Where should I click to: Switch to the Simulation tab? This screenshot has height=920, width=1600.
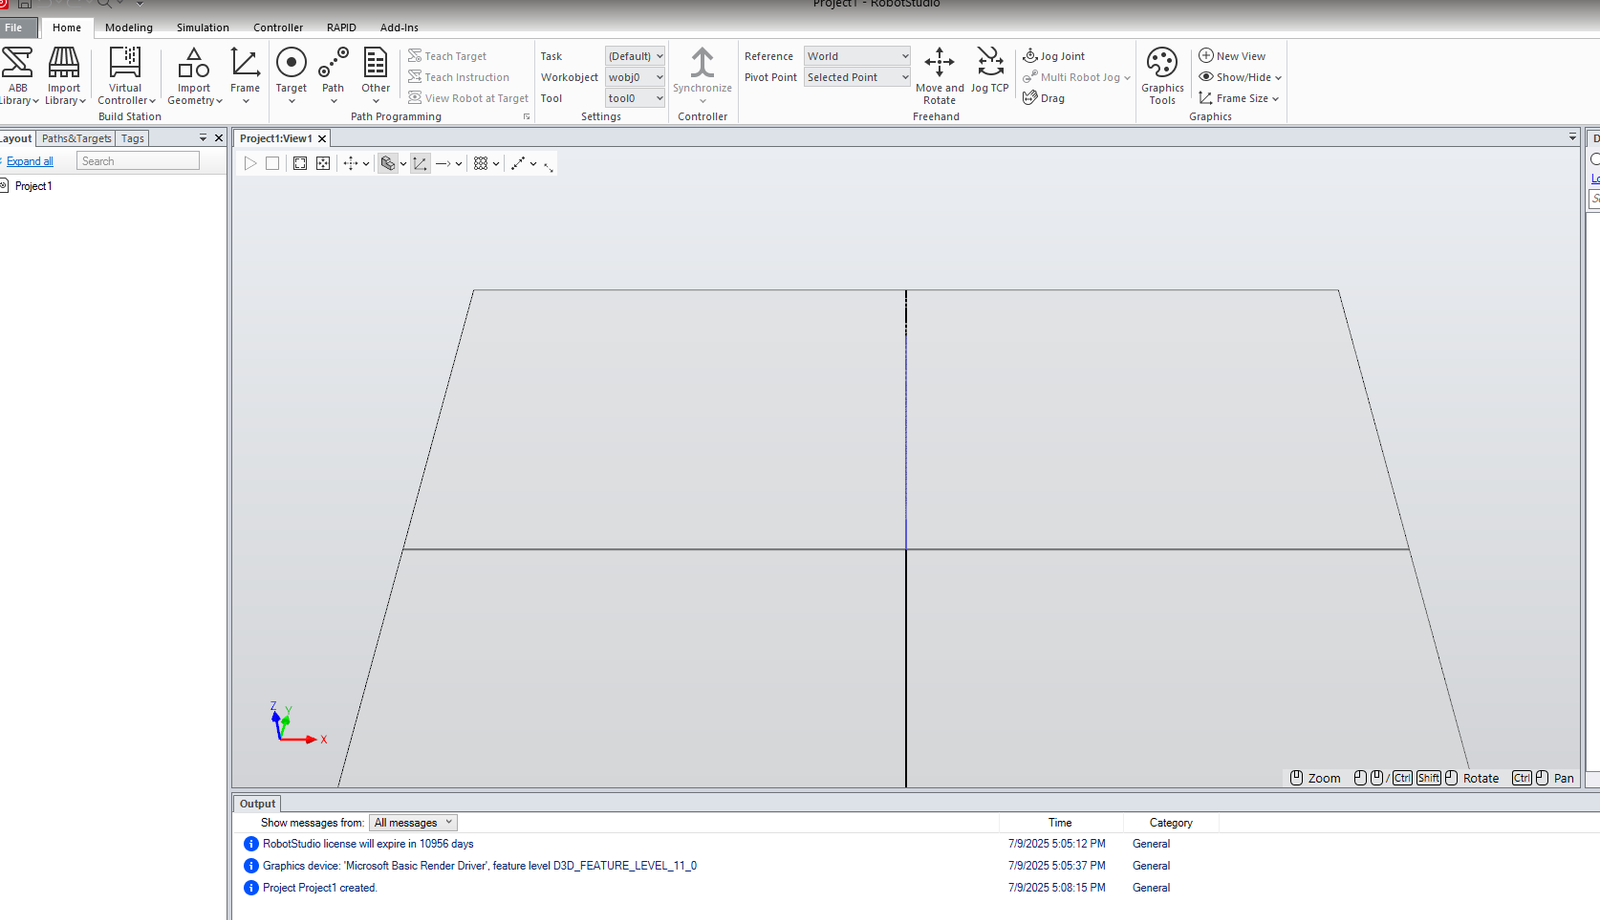point(203,28)
